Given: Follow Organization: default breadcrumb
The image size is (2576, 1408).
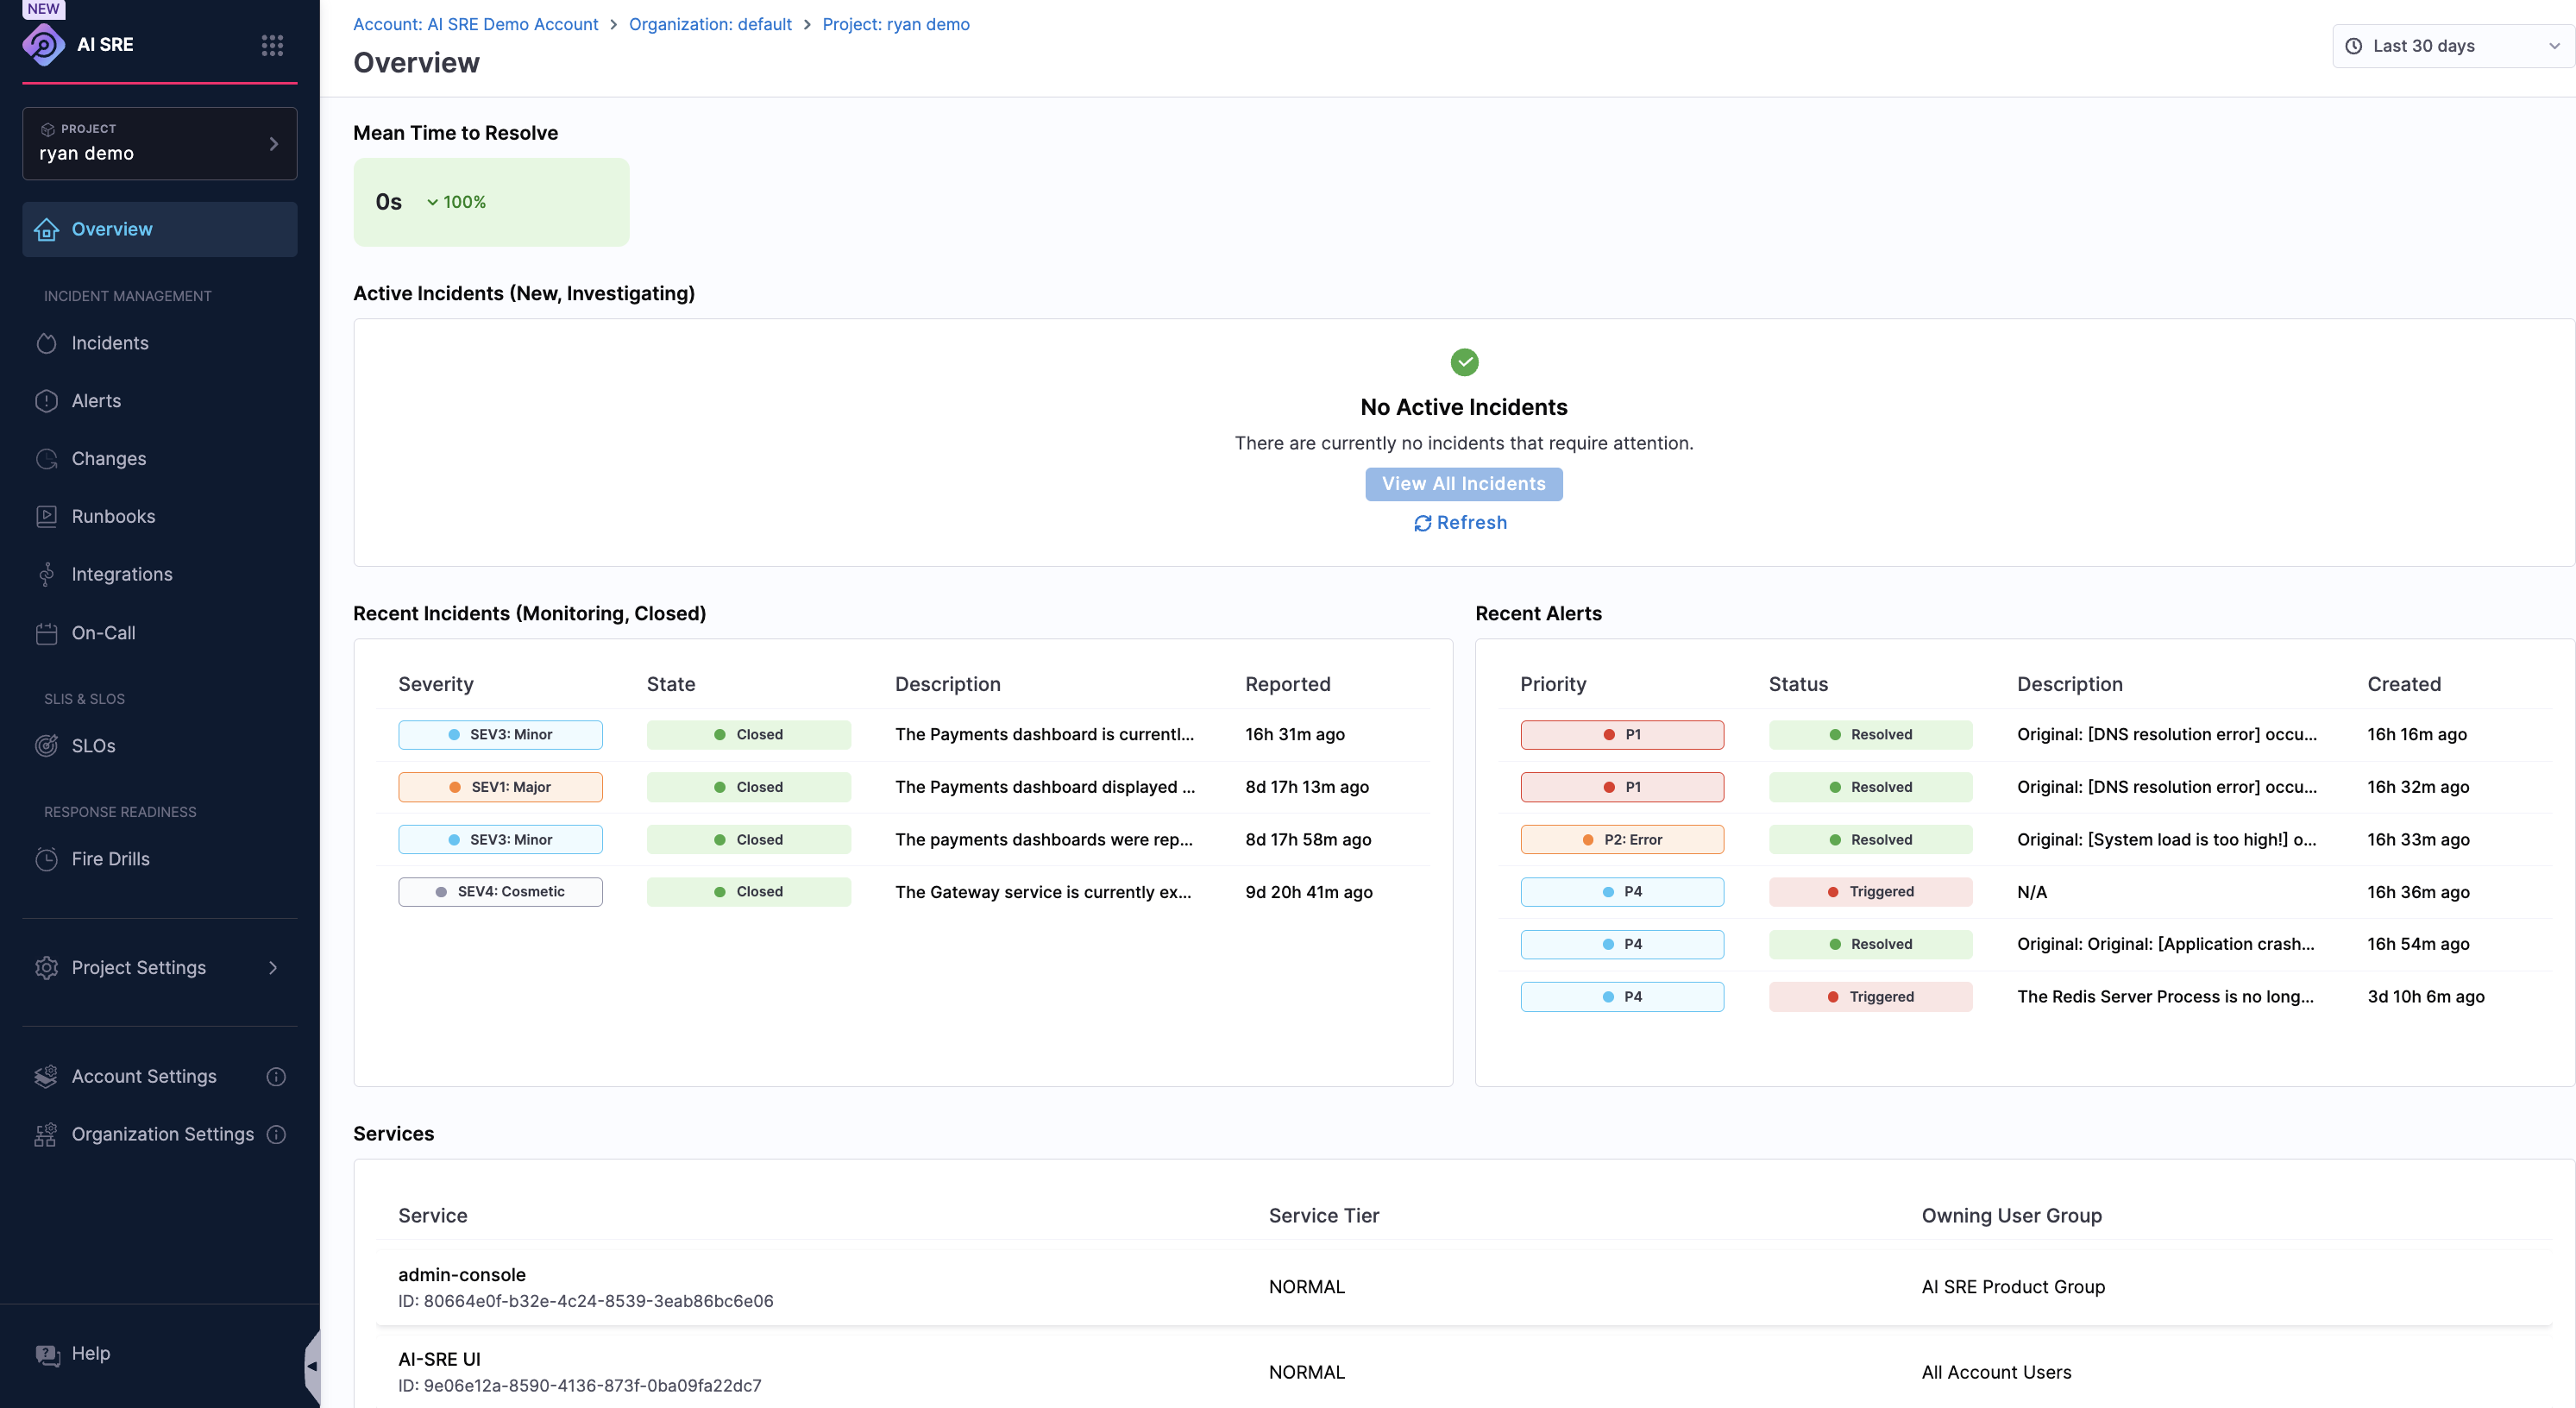Looking at the screenshot, I should (x=710, y=24).
